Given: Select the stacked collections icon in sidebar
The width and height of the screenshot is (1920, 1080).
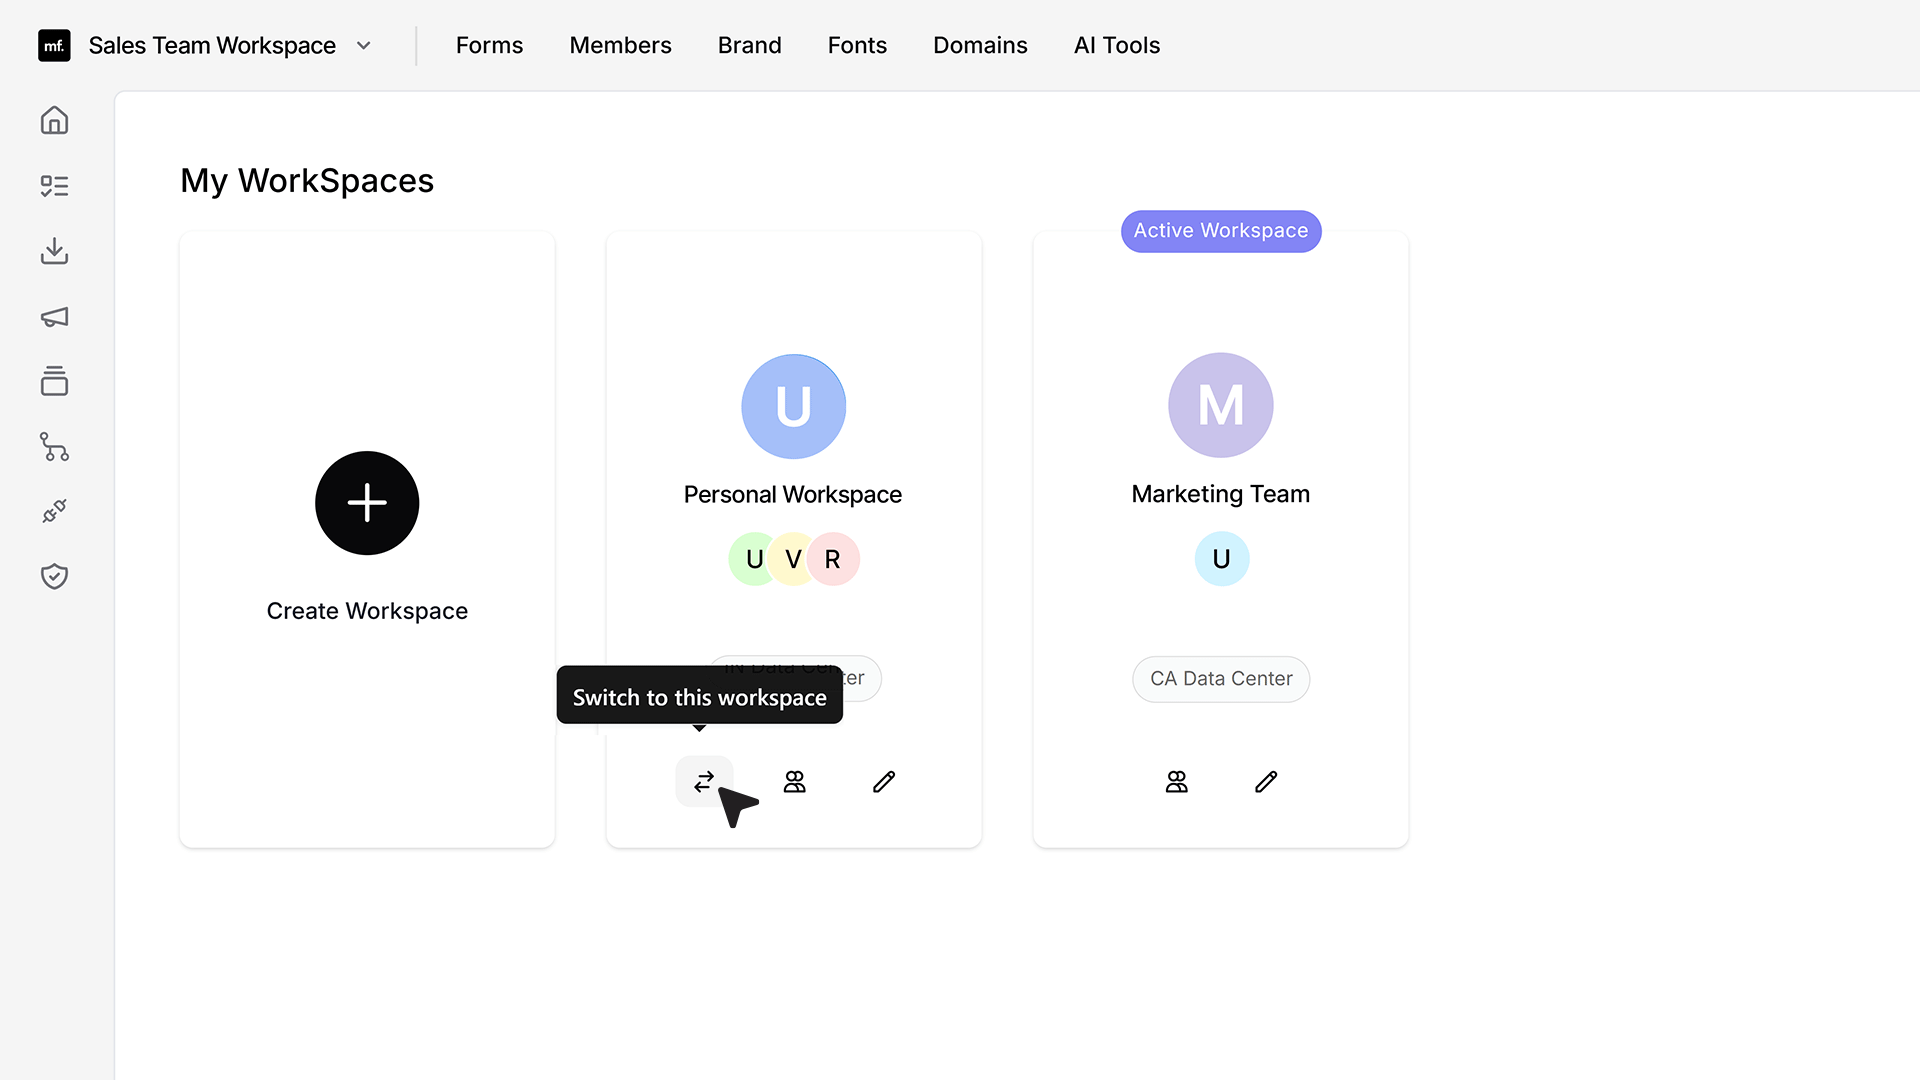Looking at the screenshot, I should (54, 381).
